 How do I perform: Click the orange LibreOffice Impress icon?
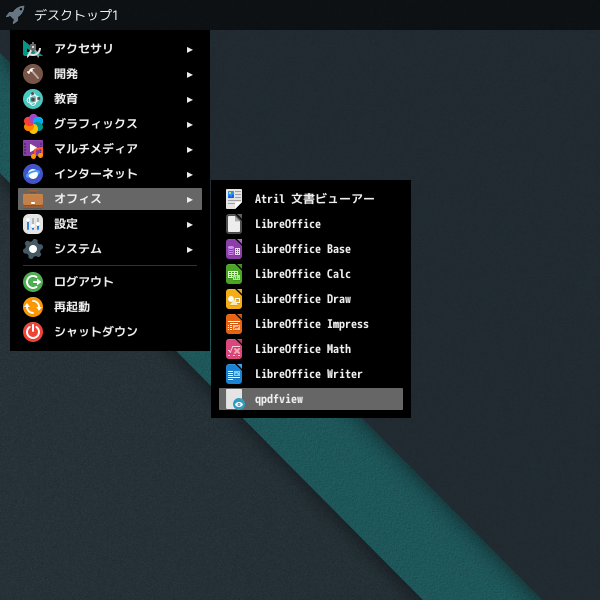tap(234, 324)
